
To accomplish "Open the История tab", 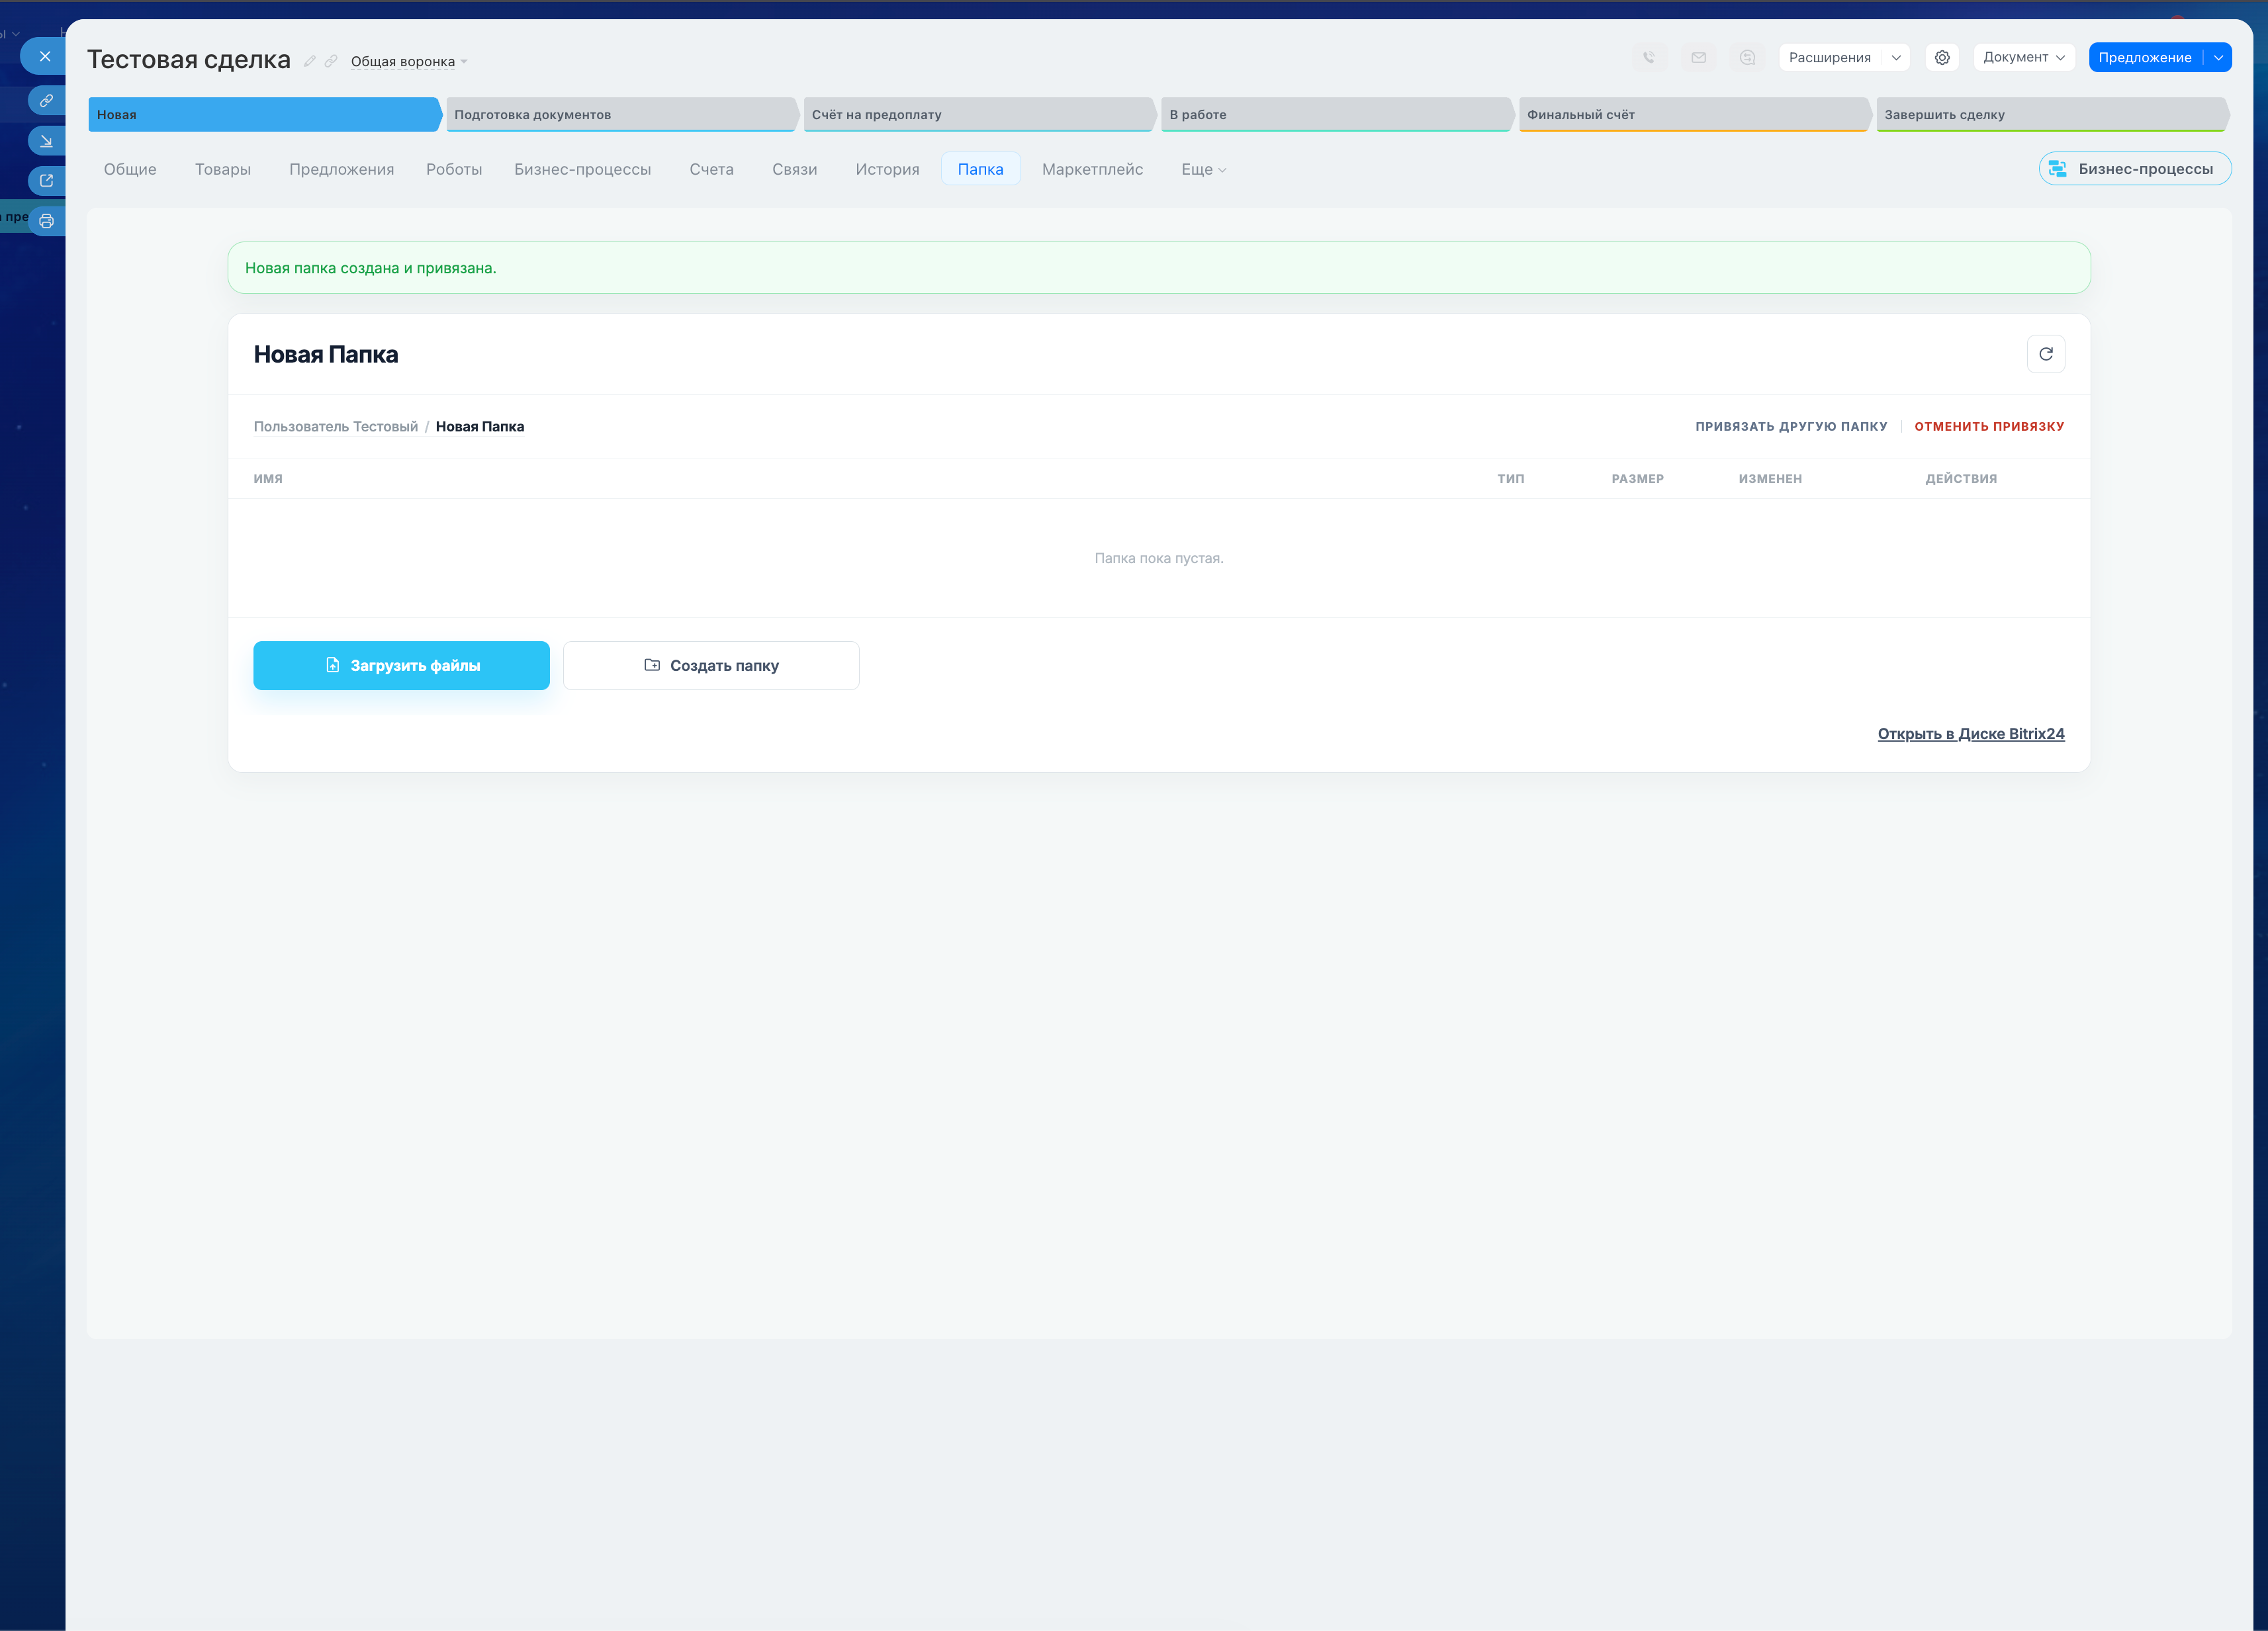I will [887, 170].
